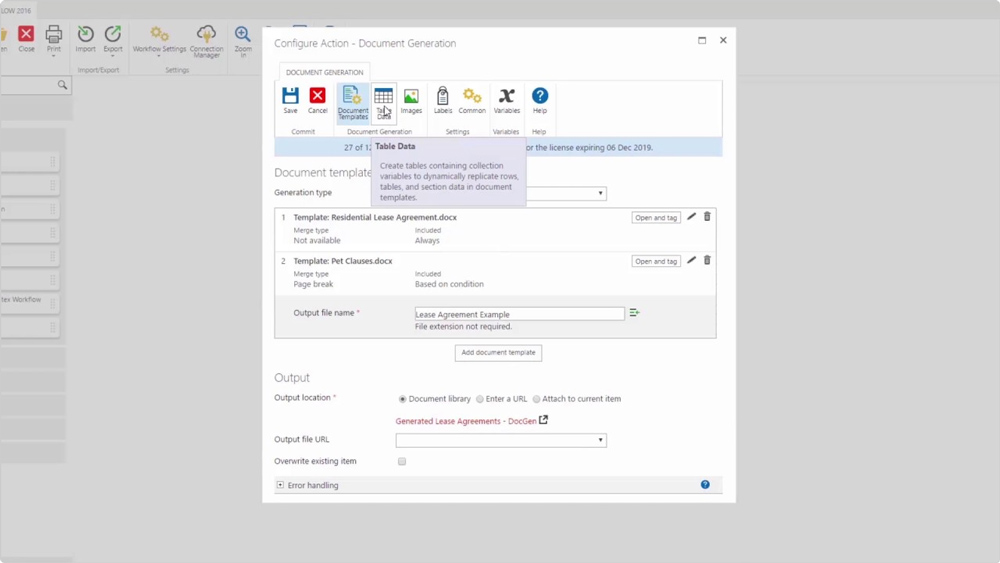This screenshot has height=563, width=1000.
Task: Switch to the Document Generation tab
Action: pos(324,72)
